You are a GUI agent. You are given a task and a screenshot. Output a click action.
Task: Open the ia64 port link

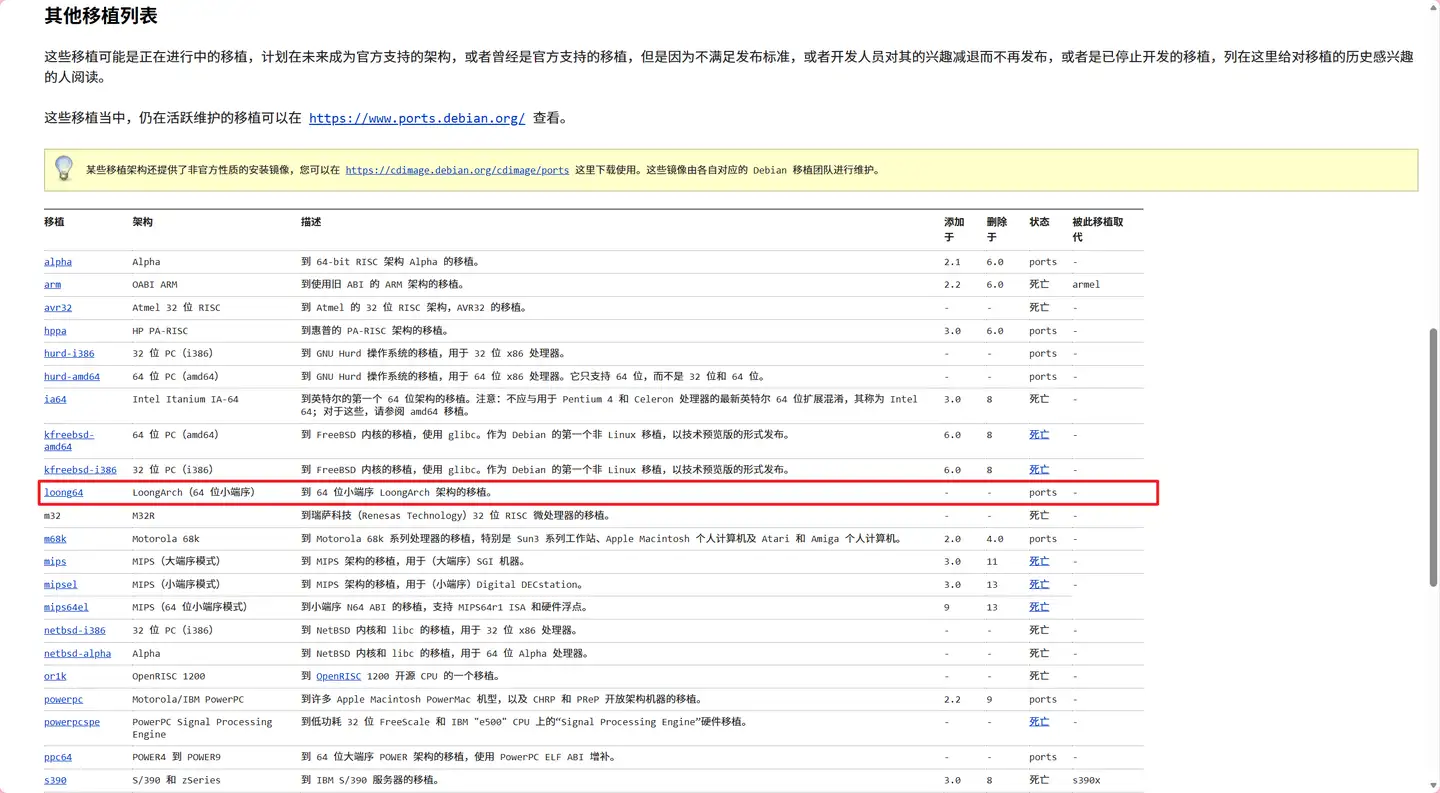click(55, 400)
